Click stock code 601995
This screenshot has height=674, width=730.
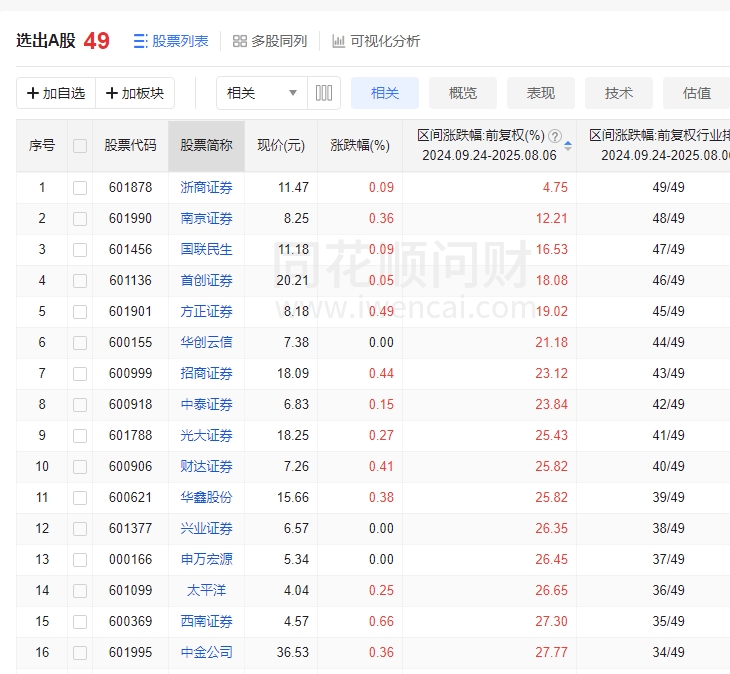pos(130,653)
